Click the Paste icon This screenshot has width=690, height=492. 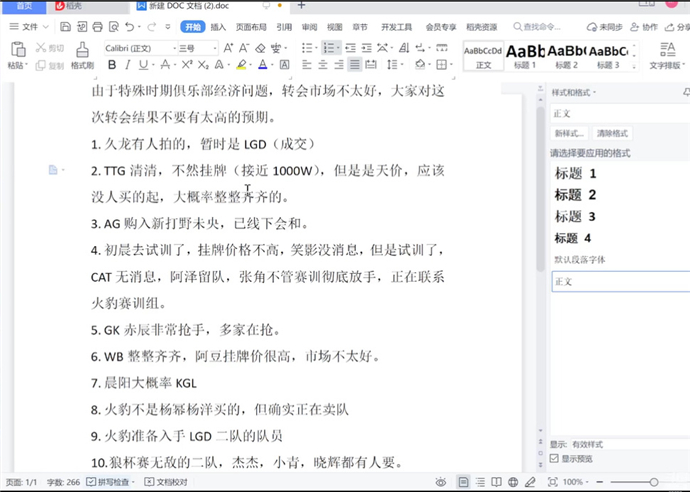[x=18, y=49]
